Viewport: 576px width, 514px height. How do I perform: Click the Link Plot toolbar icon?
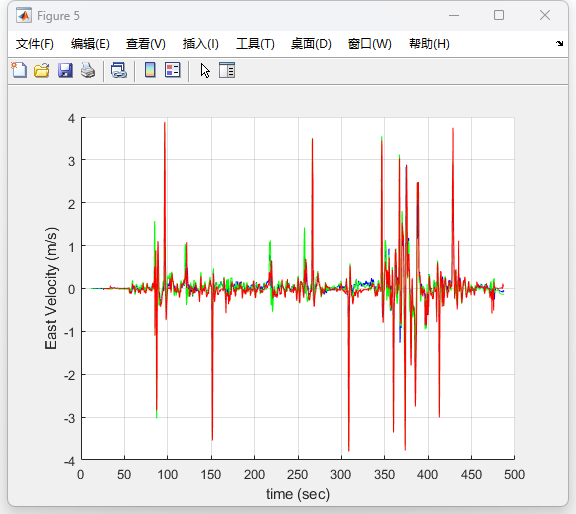119,70
